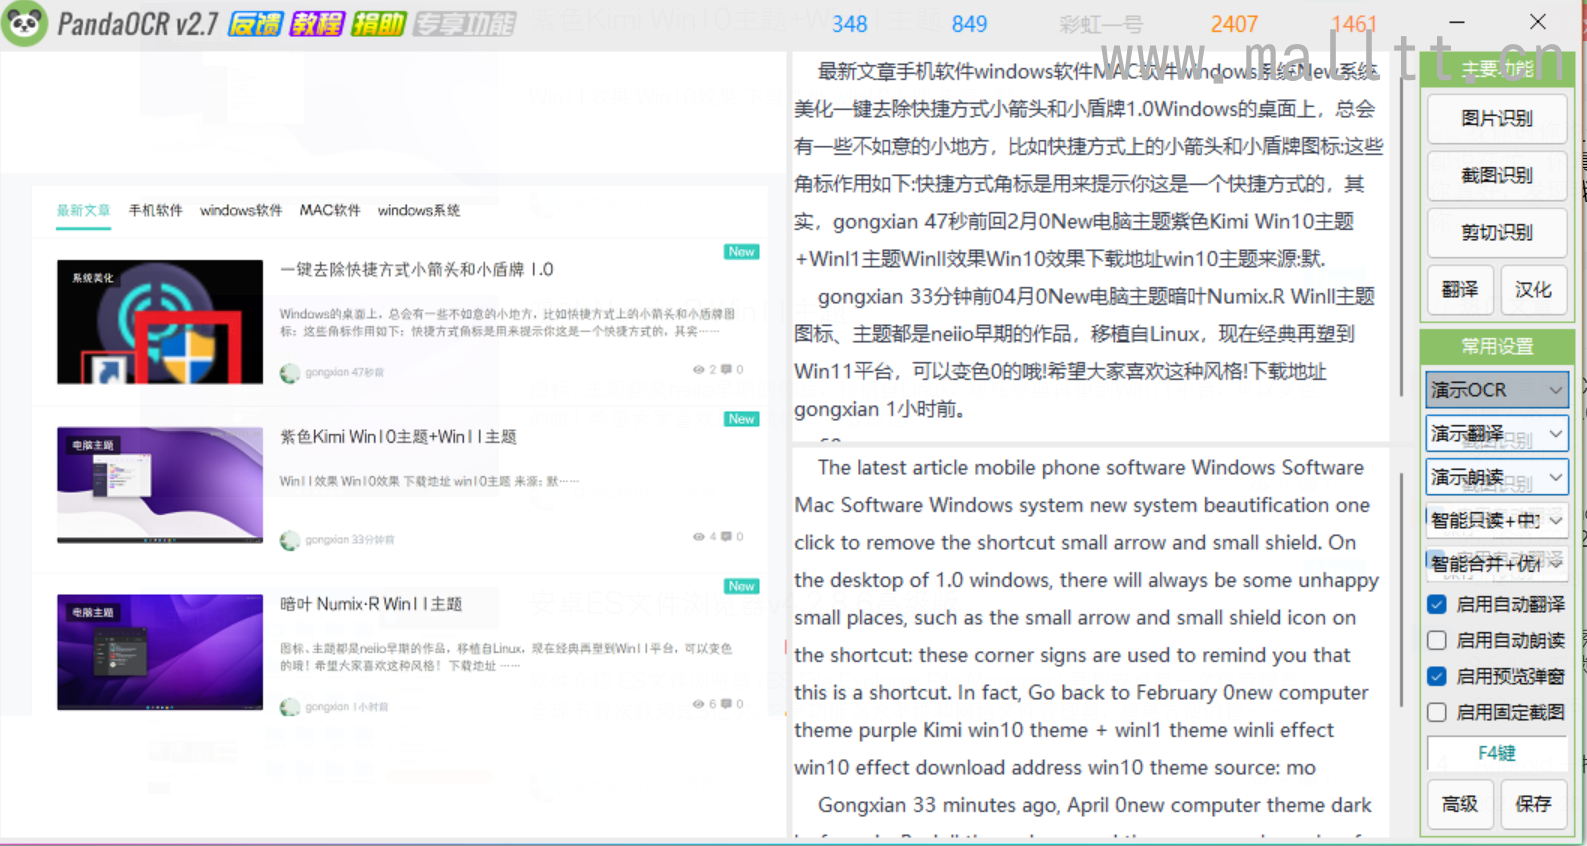
Task: Click the 暗叶 Numix·R theme thumbnail
Action: pos(160,652)
